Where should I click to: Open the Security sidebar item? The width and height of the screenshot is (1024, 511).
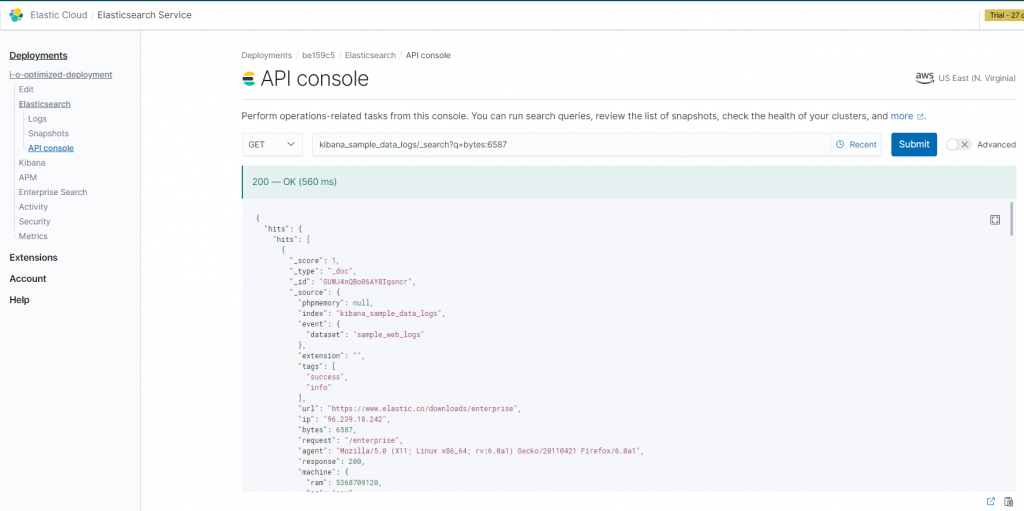pos(34,221)
